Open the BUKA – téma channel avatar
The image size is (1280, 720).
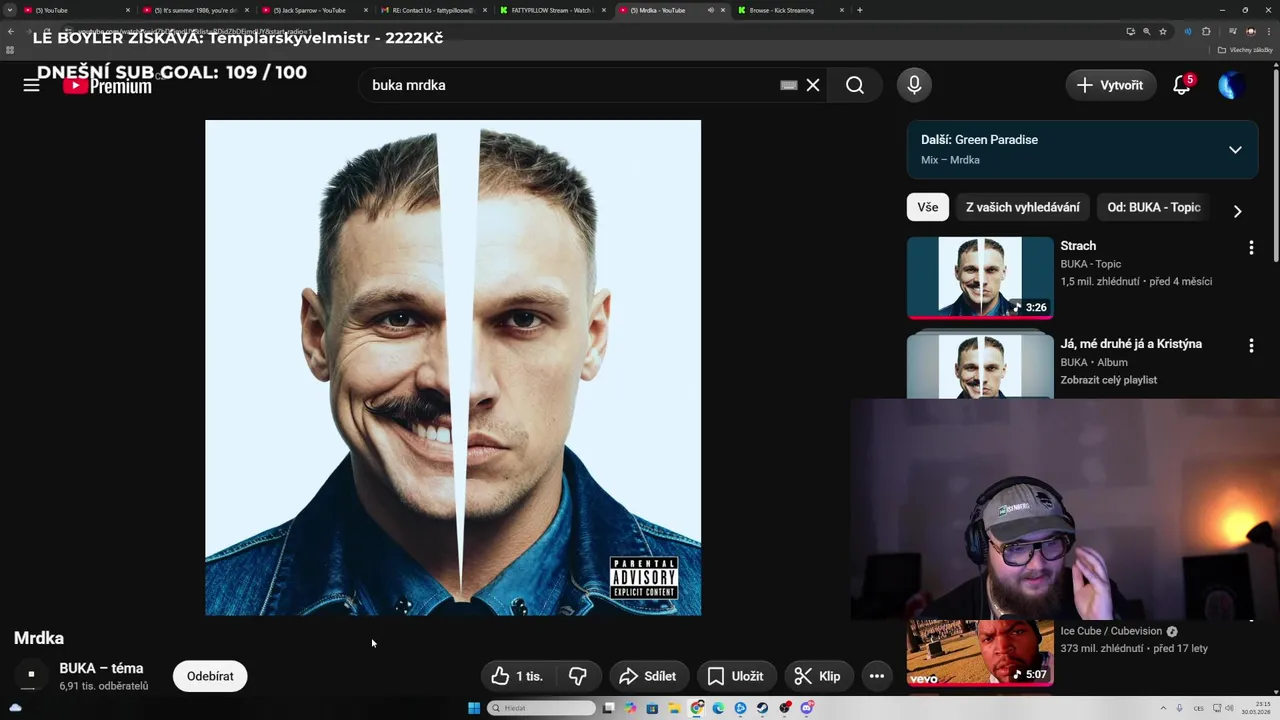pyautogui.click(x=31, y=675)
